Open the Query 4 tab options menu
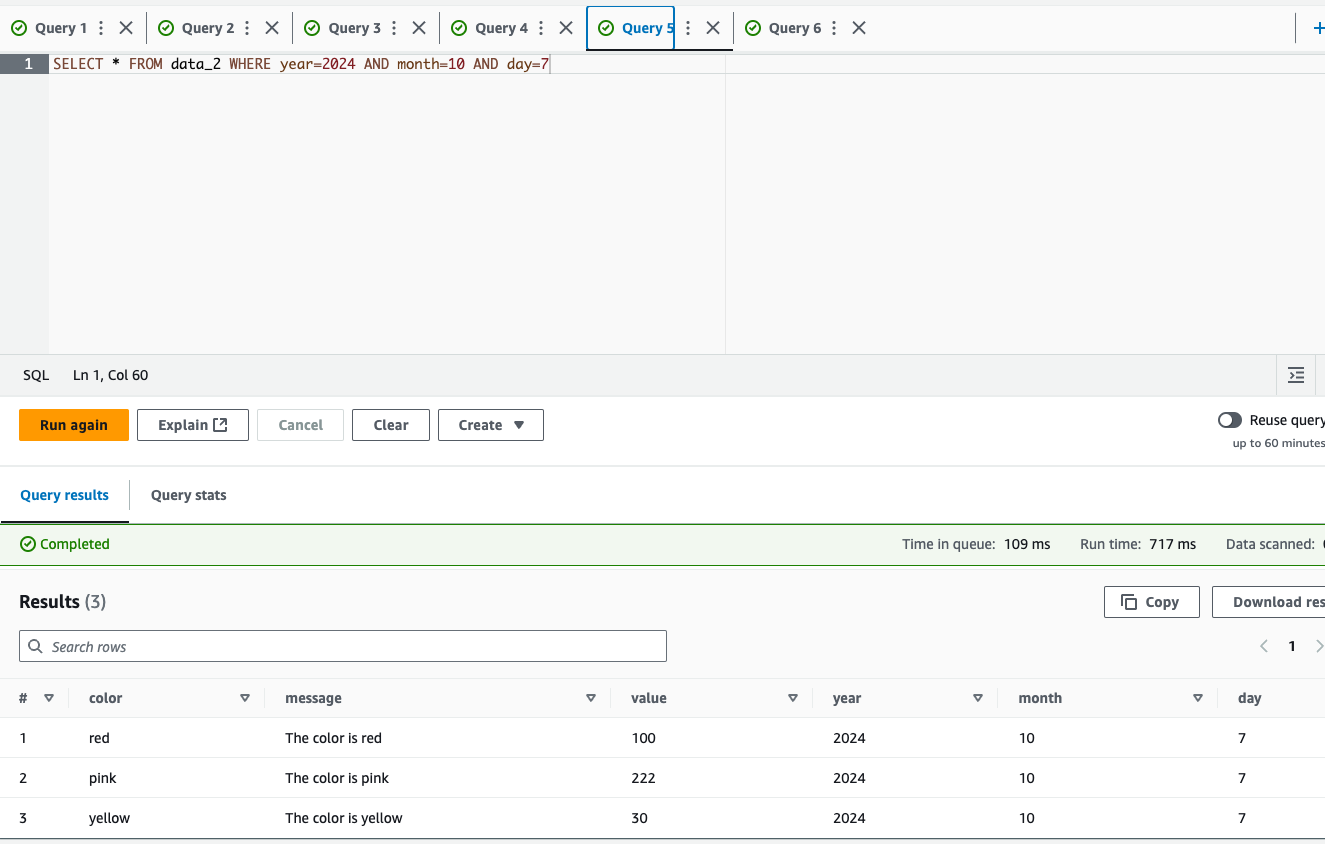Screen dimensions: 1325x844 click(x=541, y=28)
